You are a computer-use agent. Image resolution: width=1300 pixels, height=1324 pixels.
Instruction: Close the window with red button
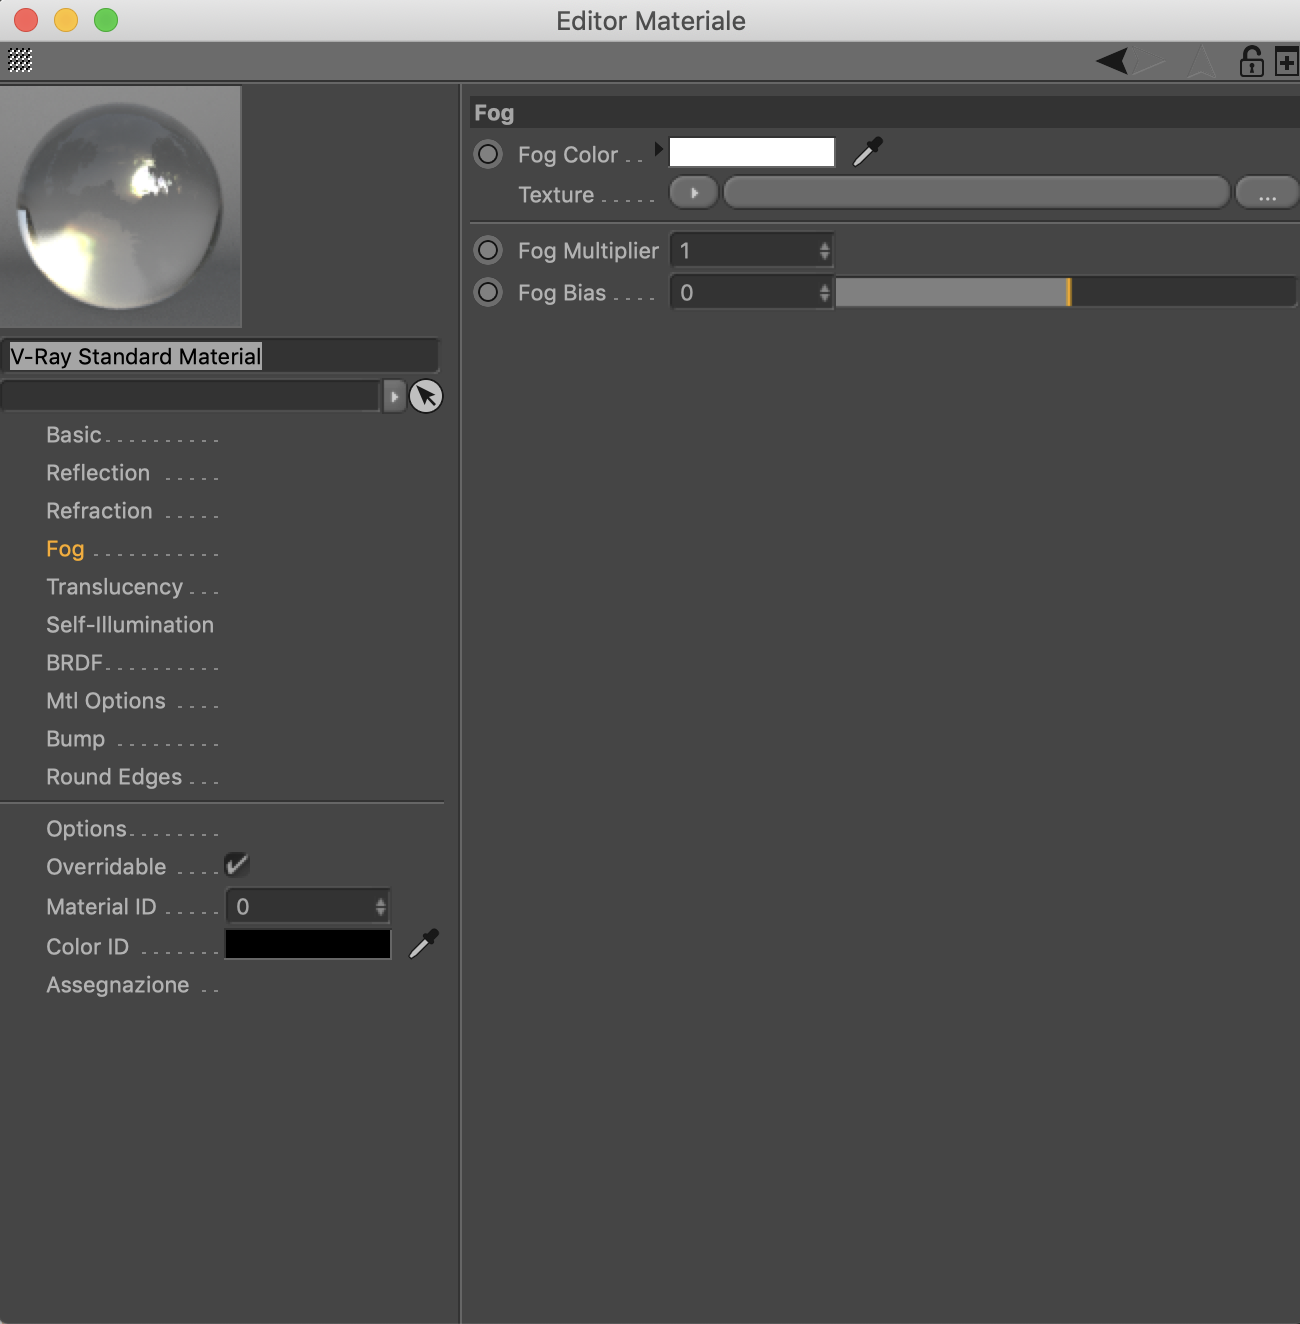pyautogui.click(x=26, y=20)
